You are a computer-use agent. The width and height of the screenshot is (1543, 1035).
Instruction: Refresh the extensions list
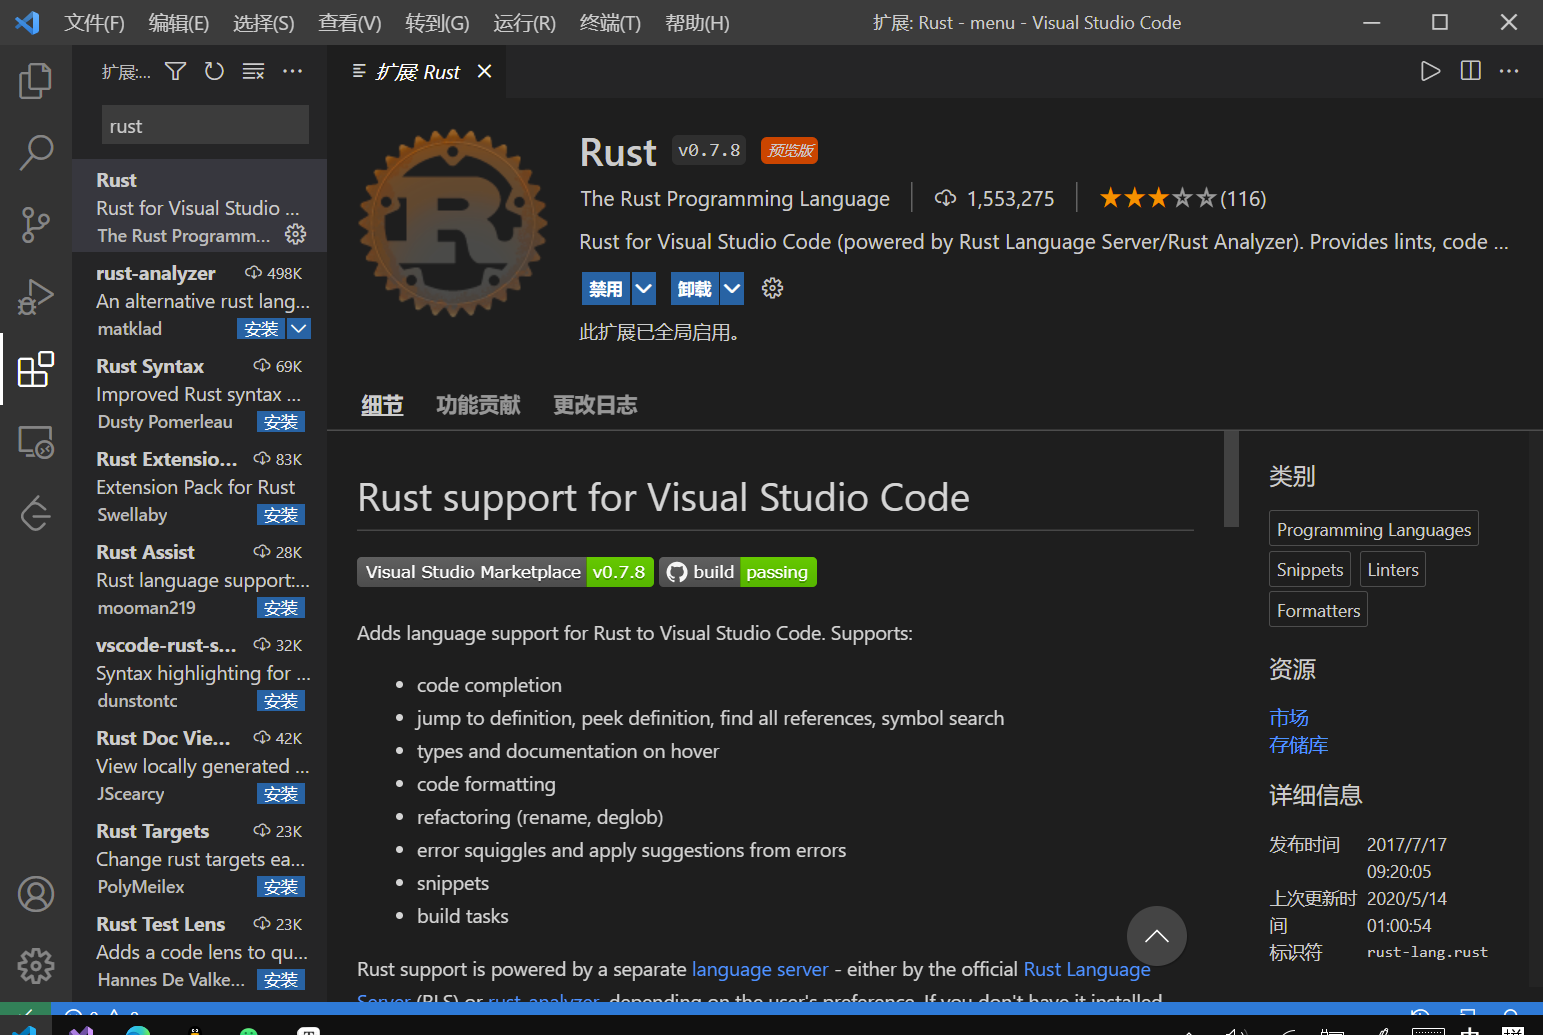tap(214, 71)
